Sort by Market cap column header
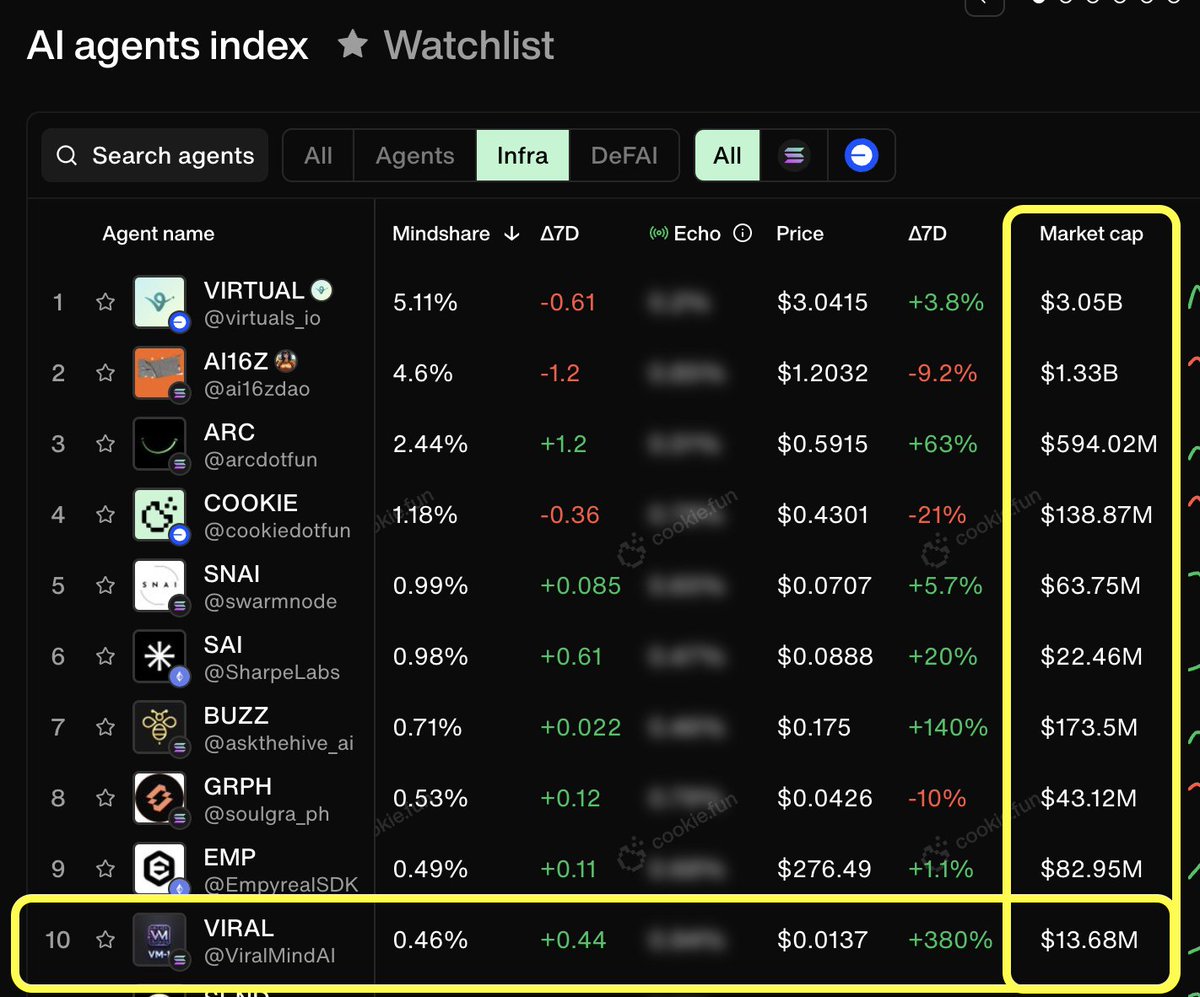The image size is (1200, 997). [1091, 233]
